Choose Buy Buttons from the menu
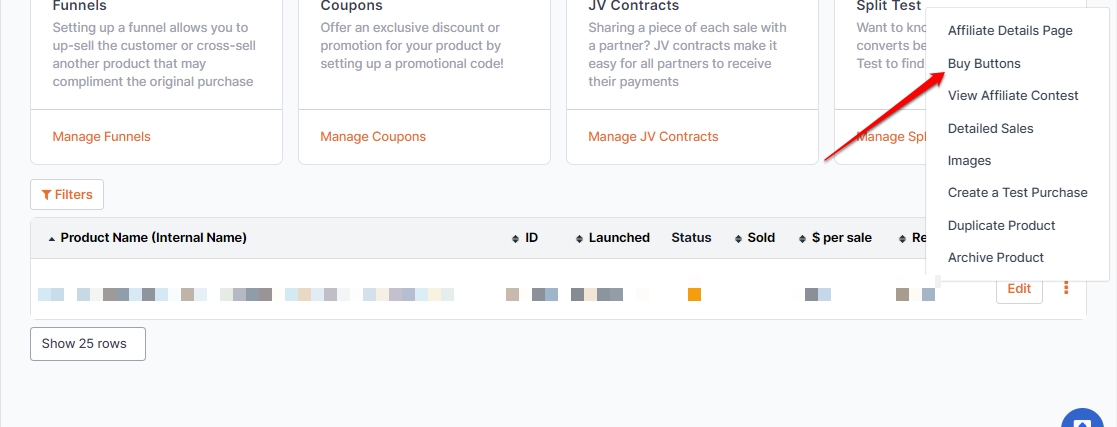1117x427 pixels. click(984, 63)
